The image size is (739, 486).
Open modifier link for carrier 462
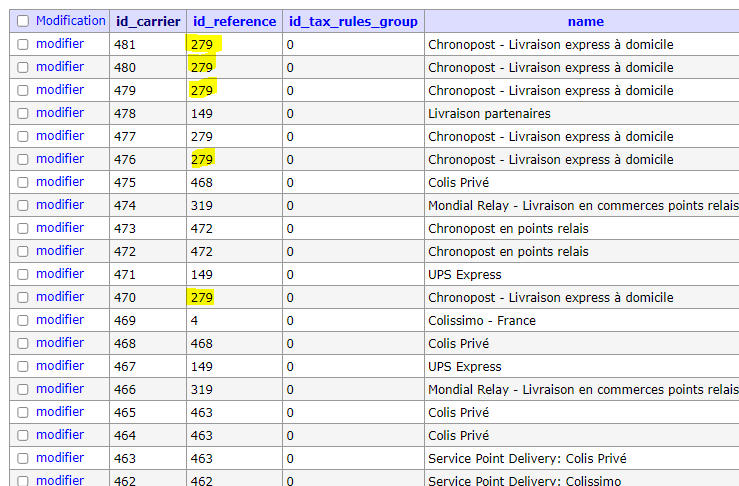pyautogui.click(x=60, y=480)
